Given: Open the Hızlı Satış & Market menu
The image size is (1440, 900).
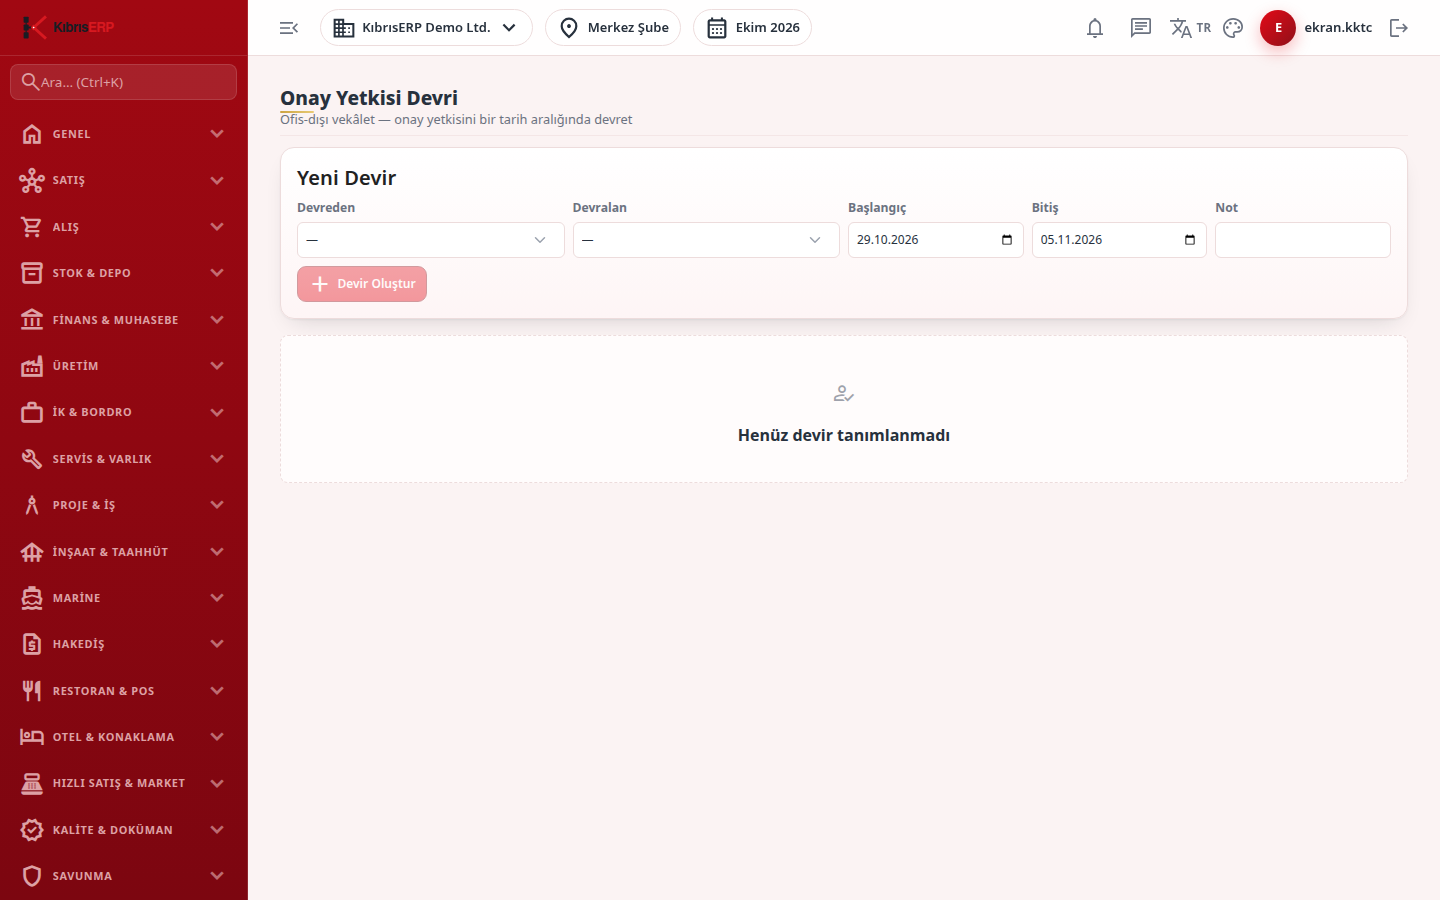Looking at the screenshot, I should [x=124, y=783].
